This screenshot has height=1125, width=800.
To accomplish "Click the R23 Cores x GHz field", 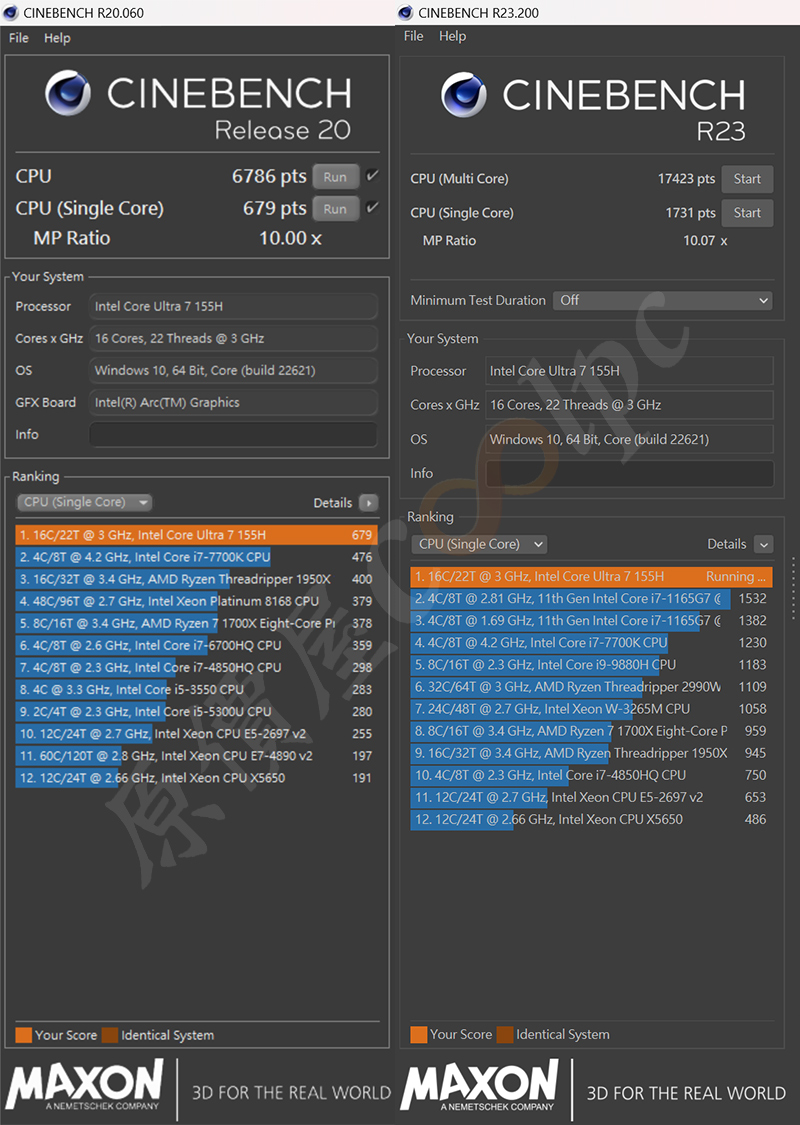I will (x=630, y=405).
